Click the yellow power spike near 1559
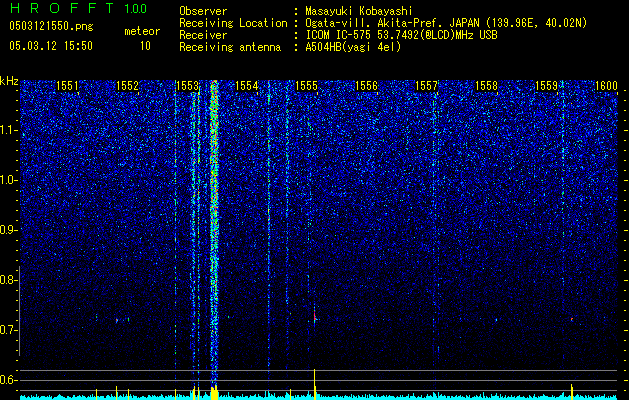 pyautogui.click(x=572, y=392)
